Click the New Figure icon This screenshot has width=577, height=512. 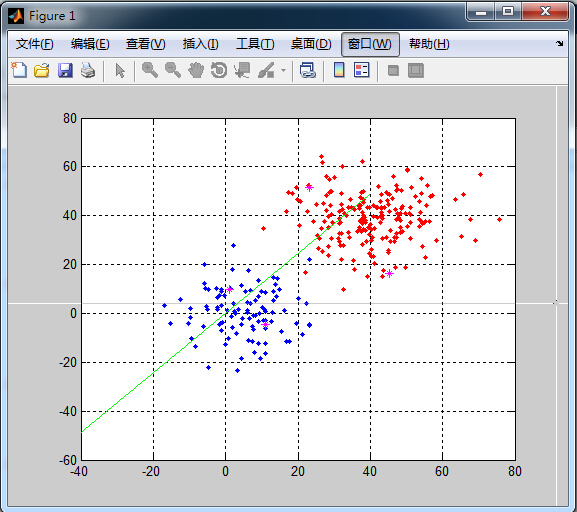[19, 70]
